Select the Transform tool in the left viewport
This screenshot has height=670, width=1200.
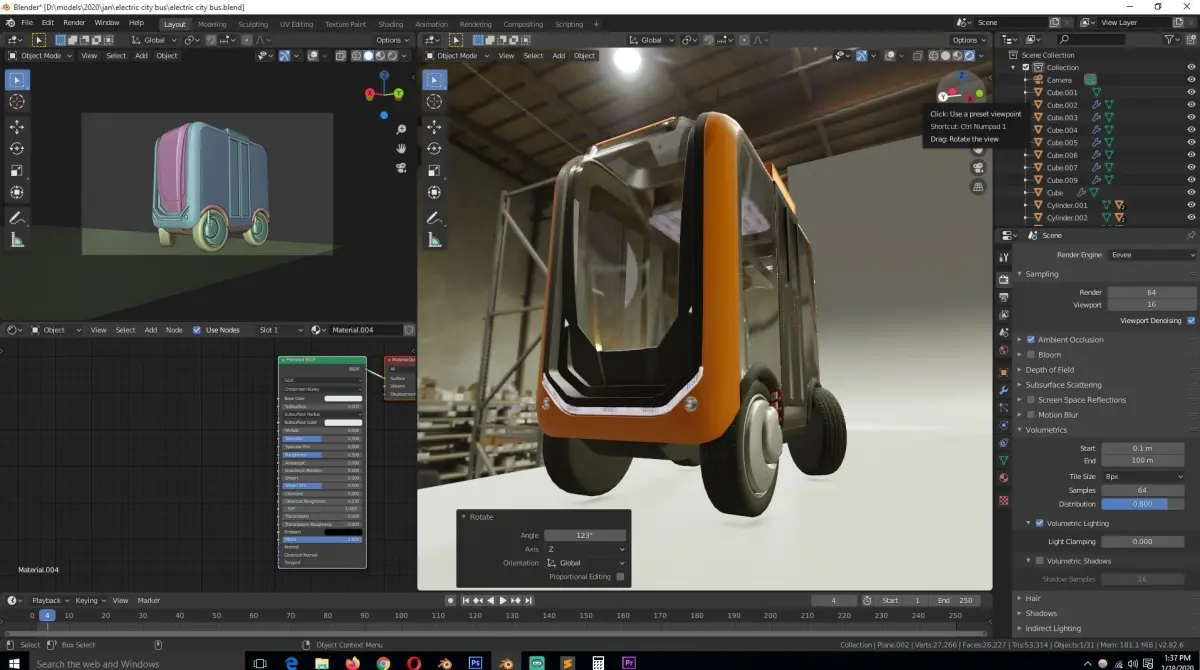[x=17, y=192]
